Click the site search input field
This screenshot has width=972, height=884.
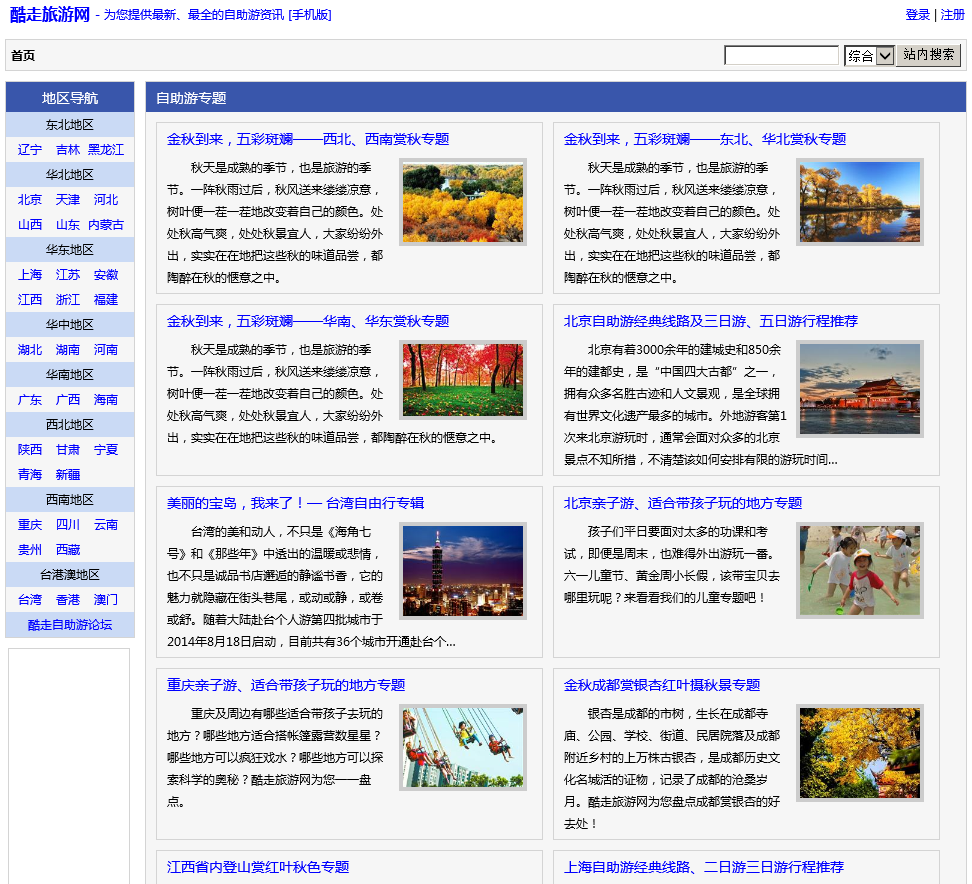tap(781, 56)
